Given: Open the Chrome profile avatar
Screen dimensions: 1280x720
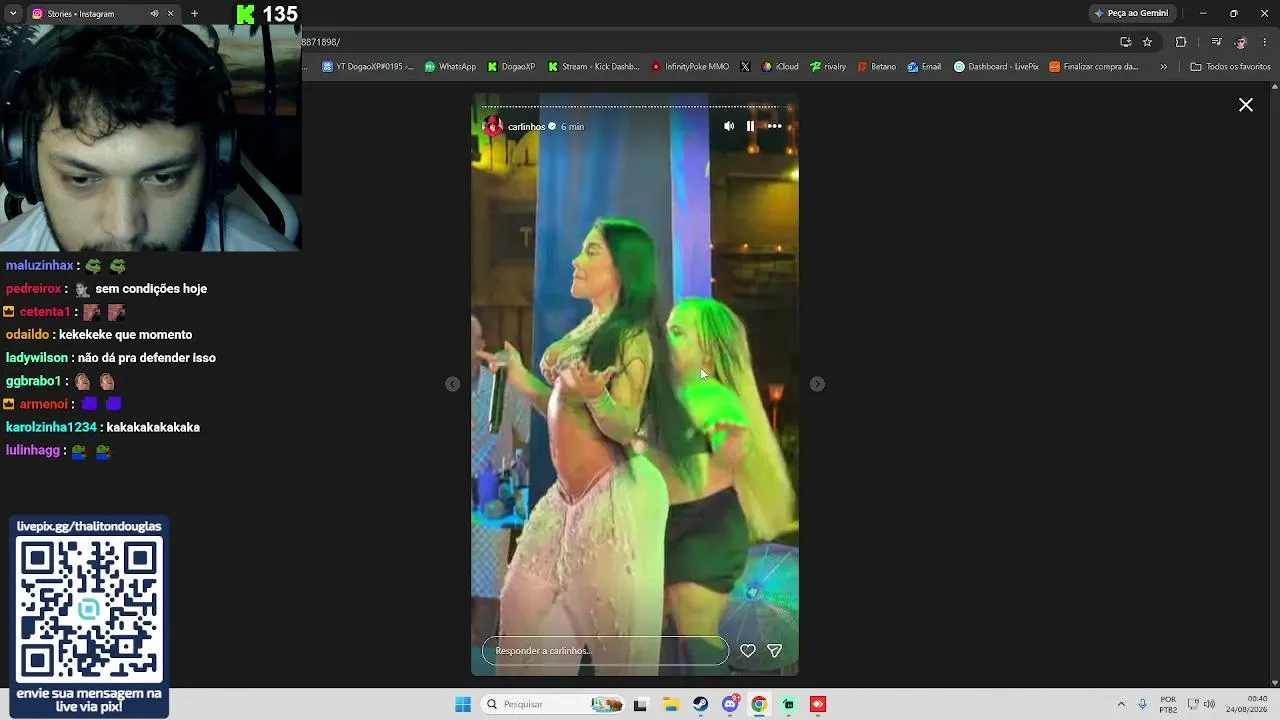Looking at the screenshot, I should [1241, 42].
